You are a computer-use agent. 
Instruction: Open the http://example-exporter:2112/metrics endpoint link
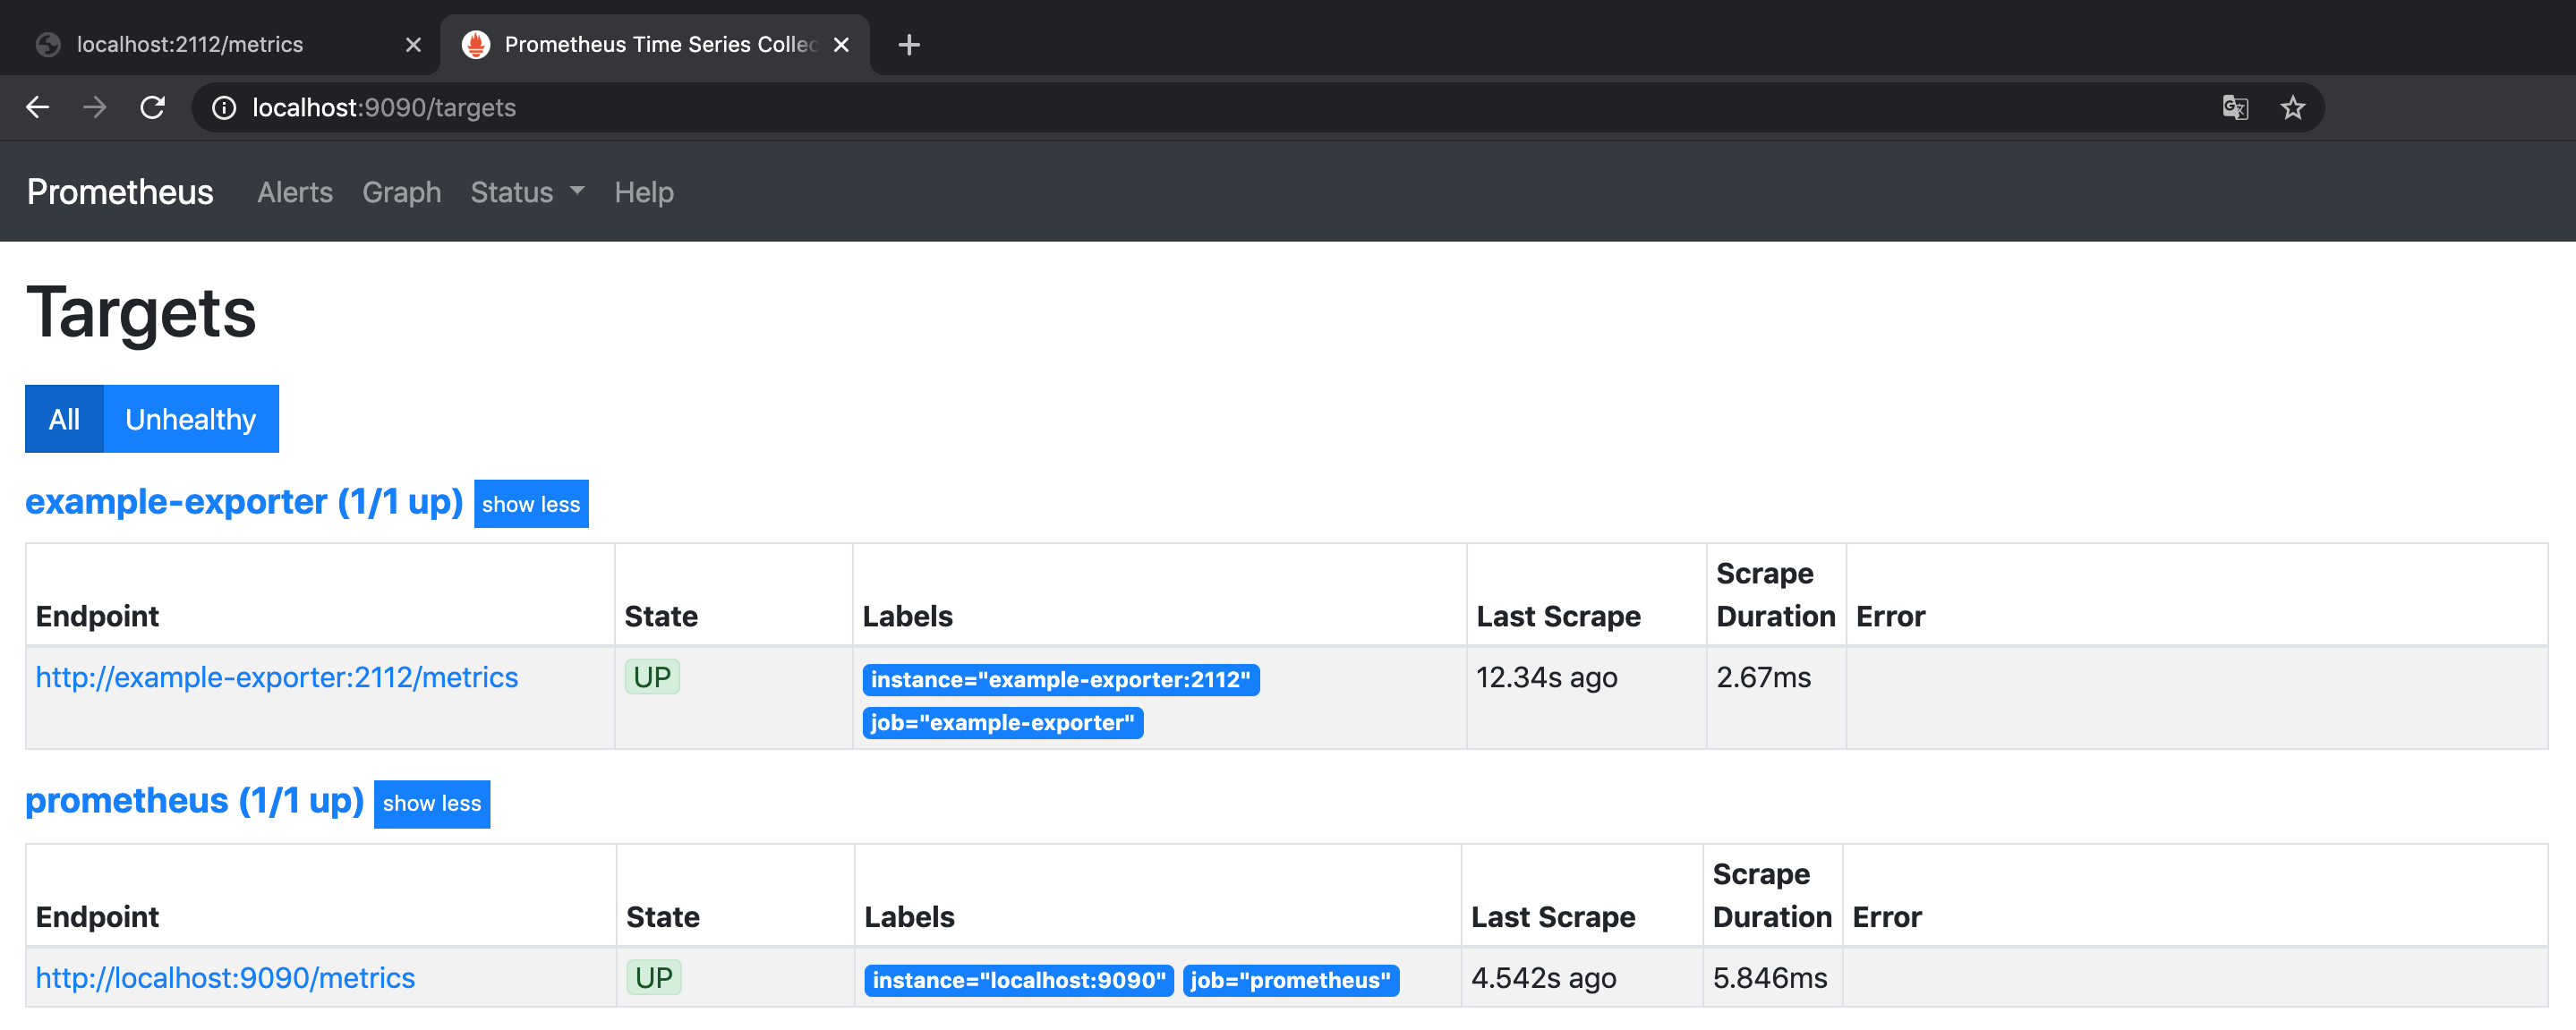pos(277,677)
